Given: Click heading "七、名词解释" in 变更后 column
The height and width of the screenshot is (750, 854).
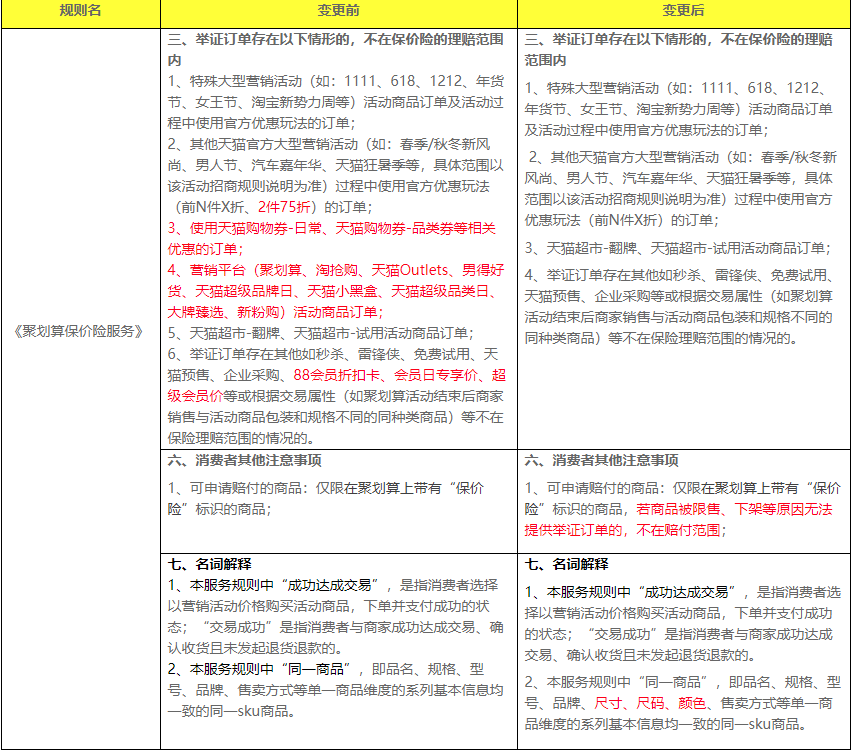Looking at the screenshot, I should [566, 564].
